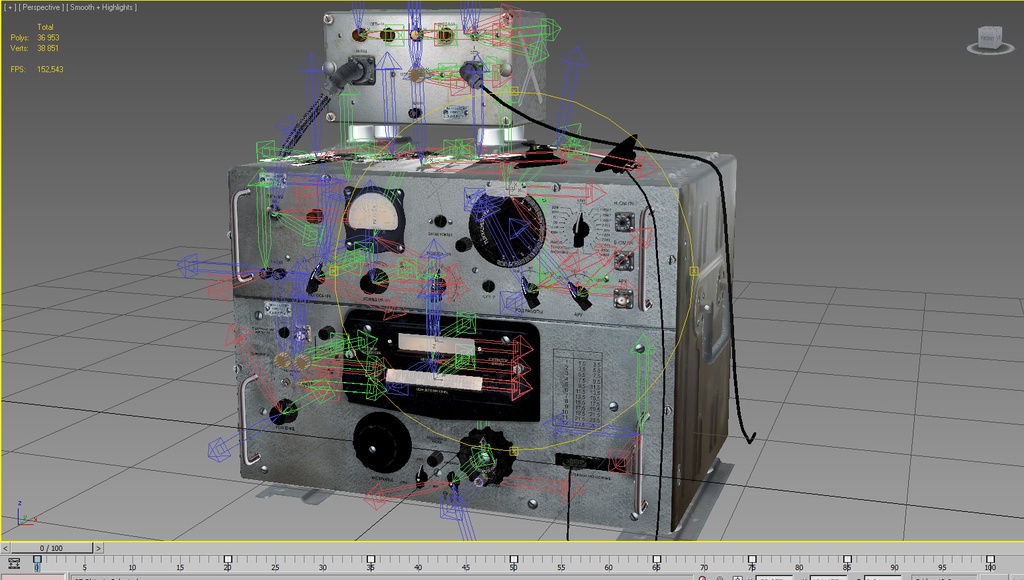Screen dimensions: 1024x580
Task: Select the keyframe at frame 50
Action: pyautogui.click(x=513, y=560)
